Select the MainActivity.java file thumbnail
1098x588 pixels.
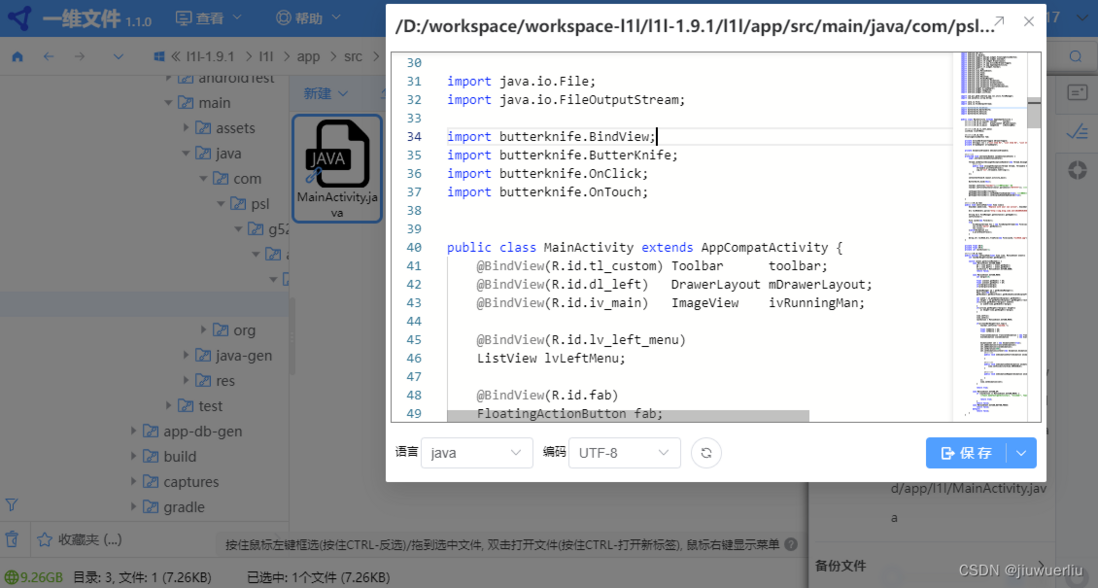(337, 169)
